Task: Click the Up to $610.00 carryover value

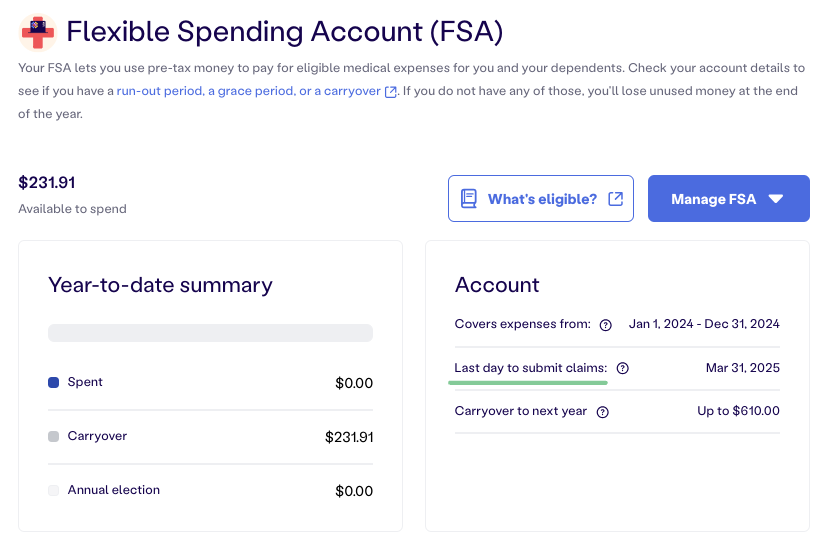Action: click(x=738, y=411)
